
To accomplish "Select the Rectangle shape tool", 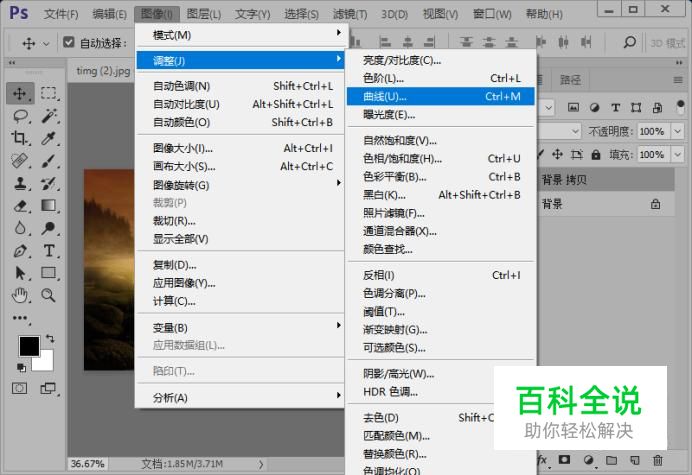I will coord(49,273).
